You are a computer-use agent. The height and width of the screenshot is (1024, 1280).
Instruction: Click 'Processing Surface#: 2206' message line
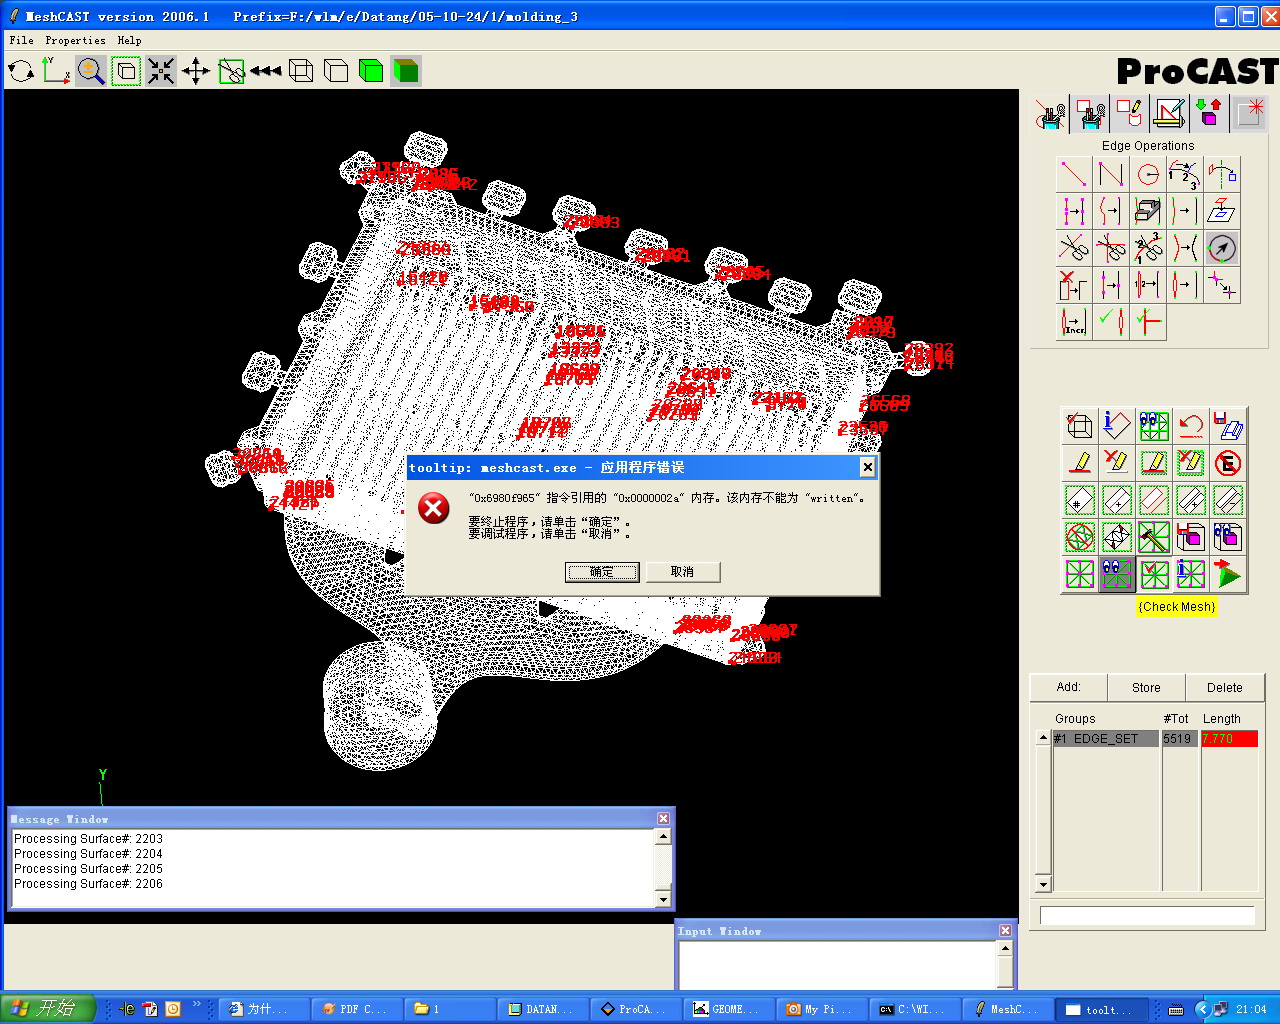point(88,884)
